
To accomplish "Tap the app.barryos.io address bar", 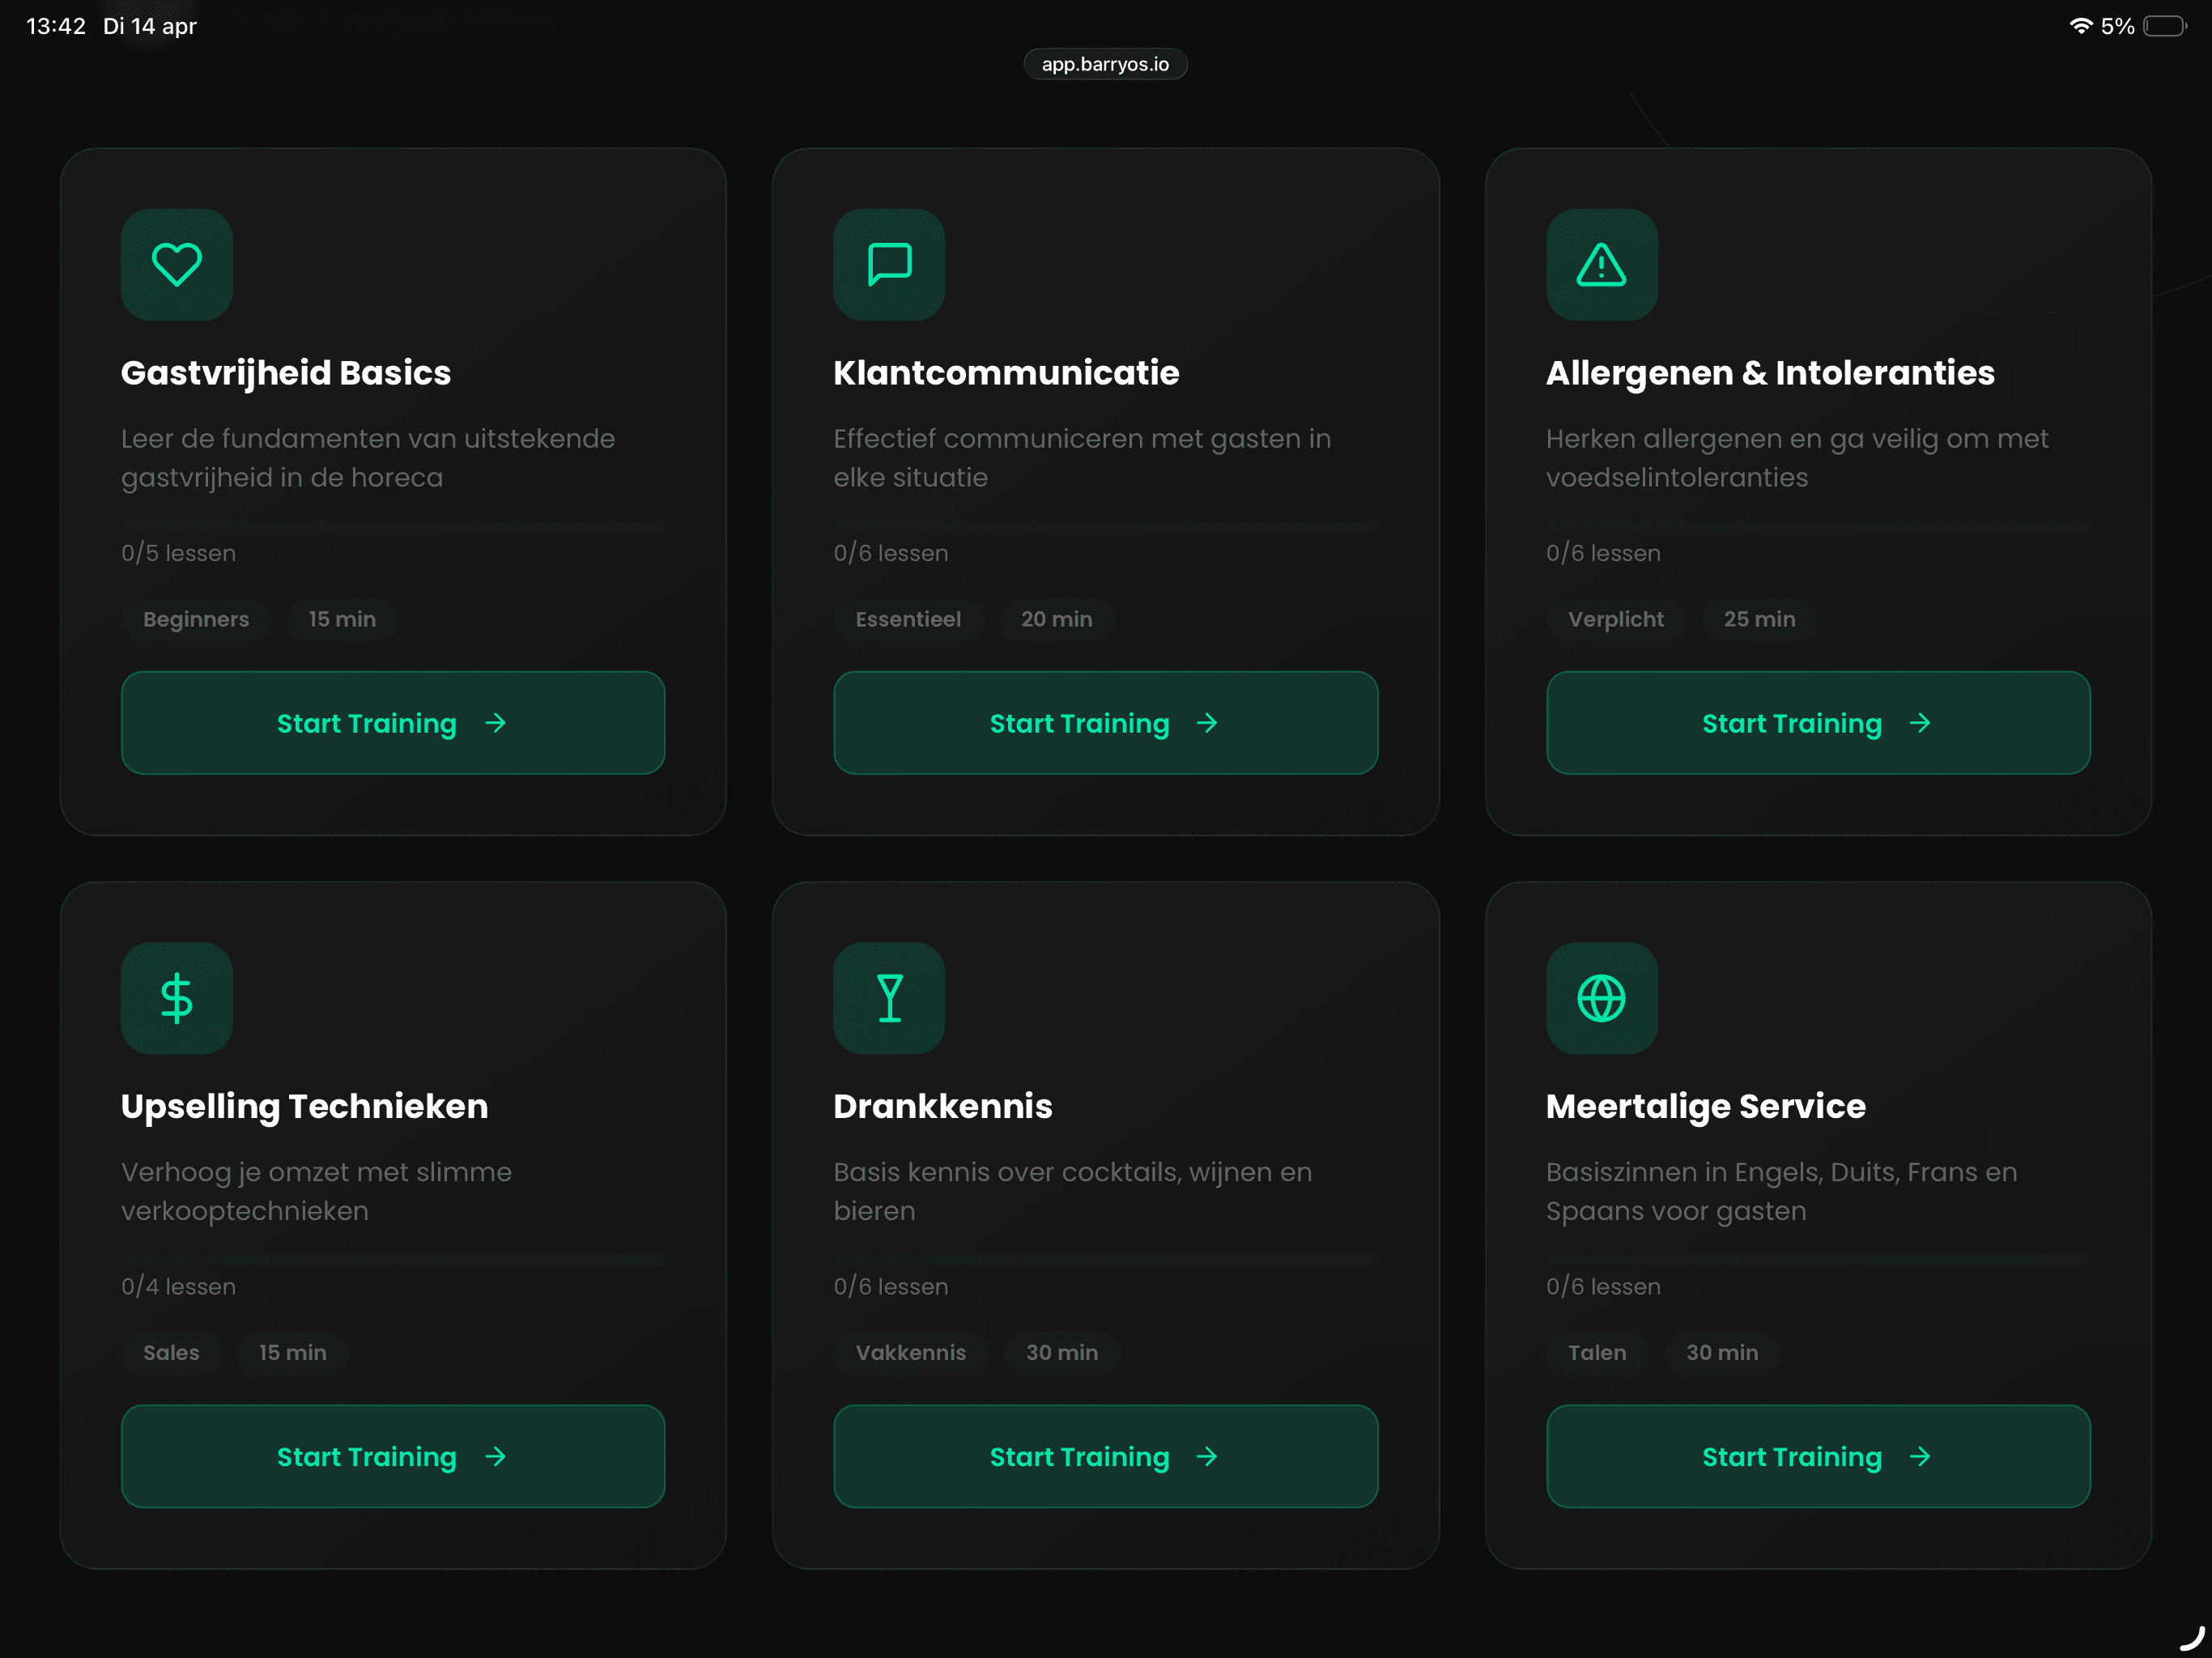I will pyautogui.click(x=1105, y=64).
